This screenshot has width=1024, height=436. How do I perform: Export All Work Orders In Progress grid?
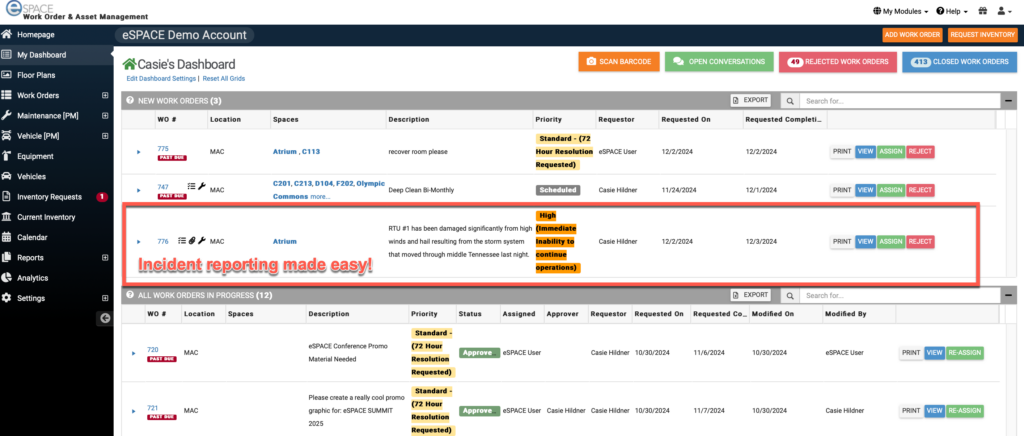tap(750, 295)
